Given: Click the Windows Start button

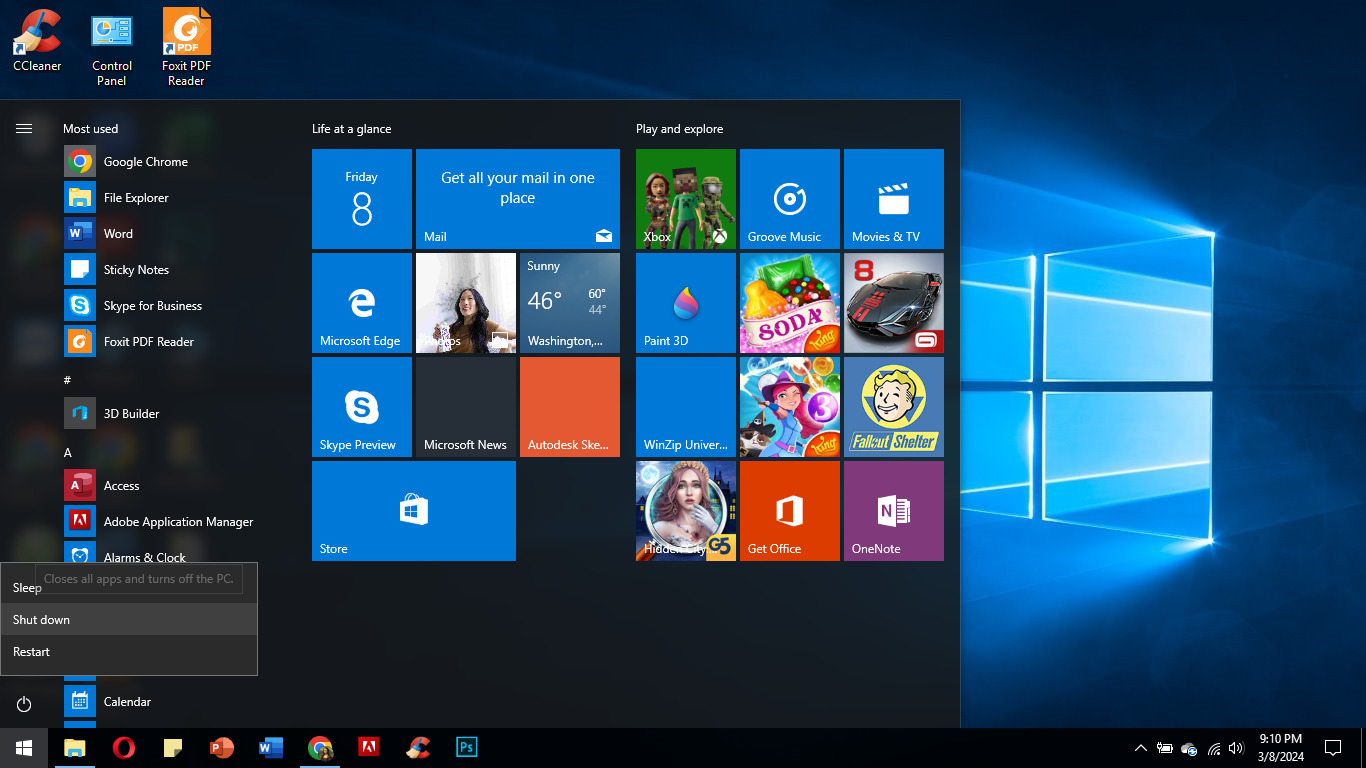Looking at the screenshot, I should [24, 747].
